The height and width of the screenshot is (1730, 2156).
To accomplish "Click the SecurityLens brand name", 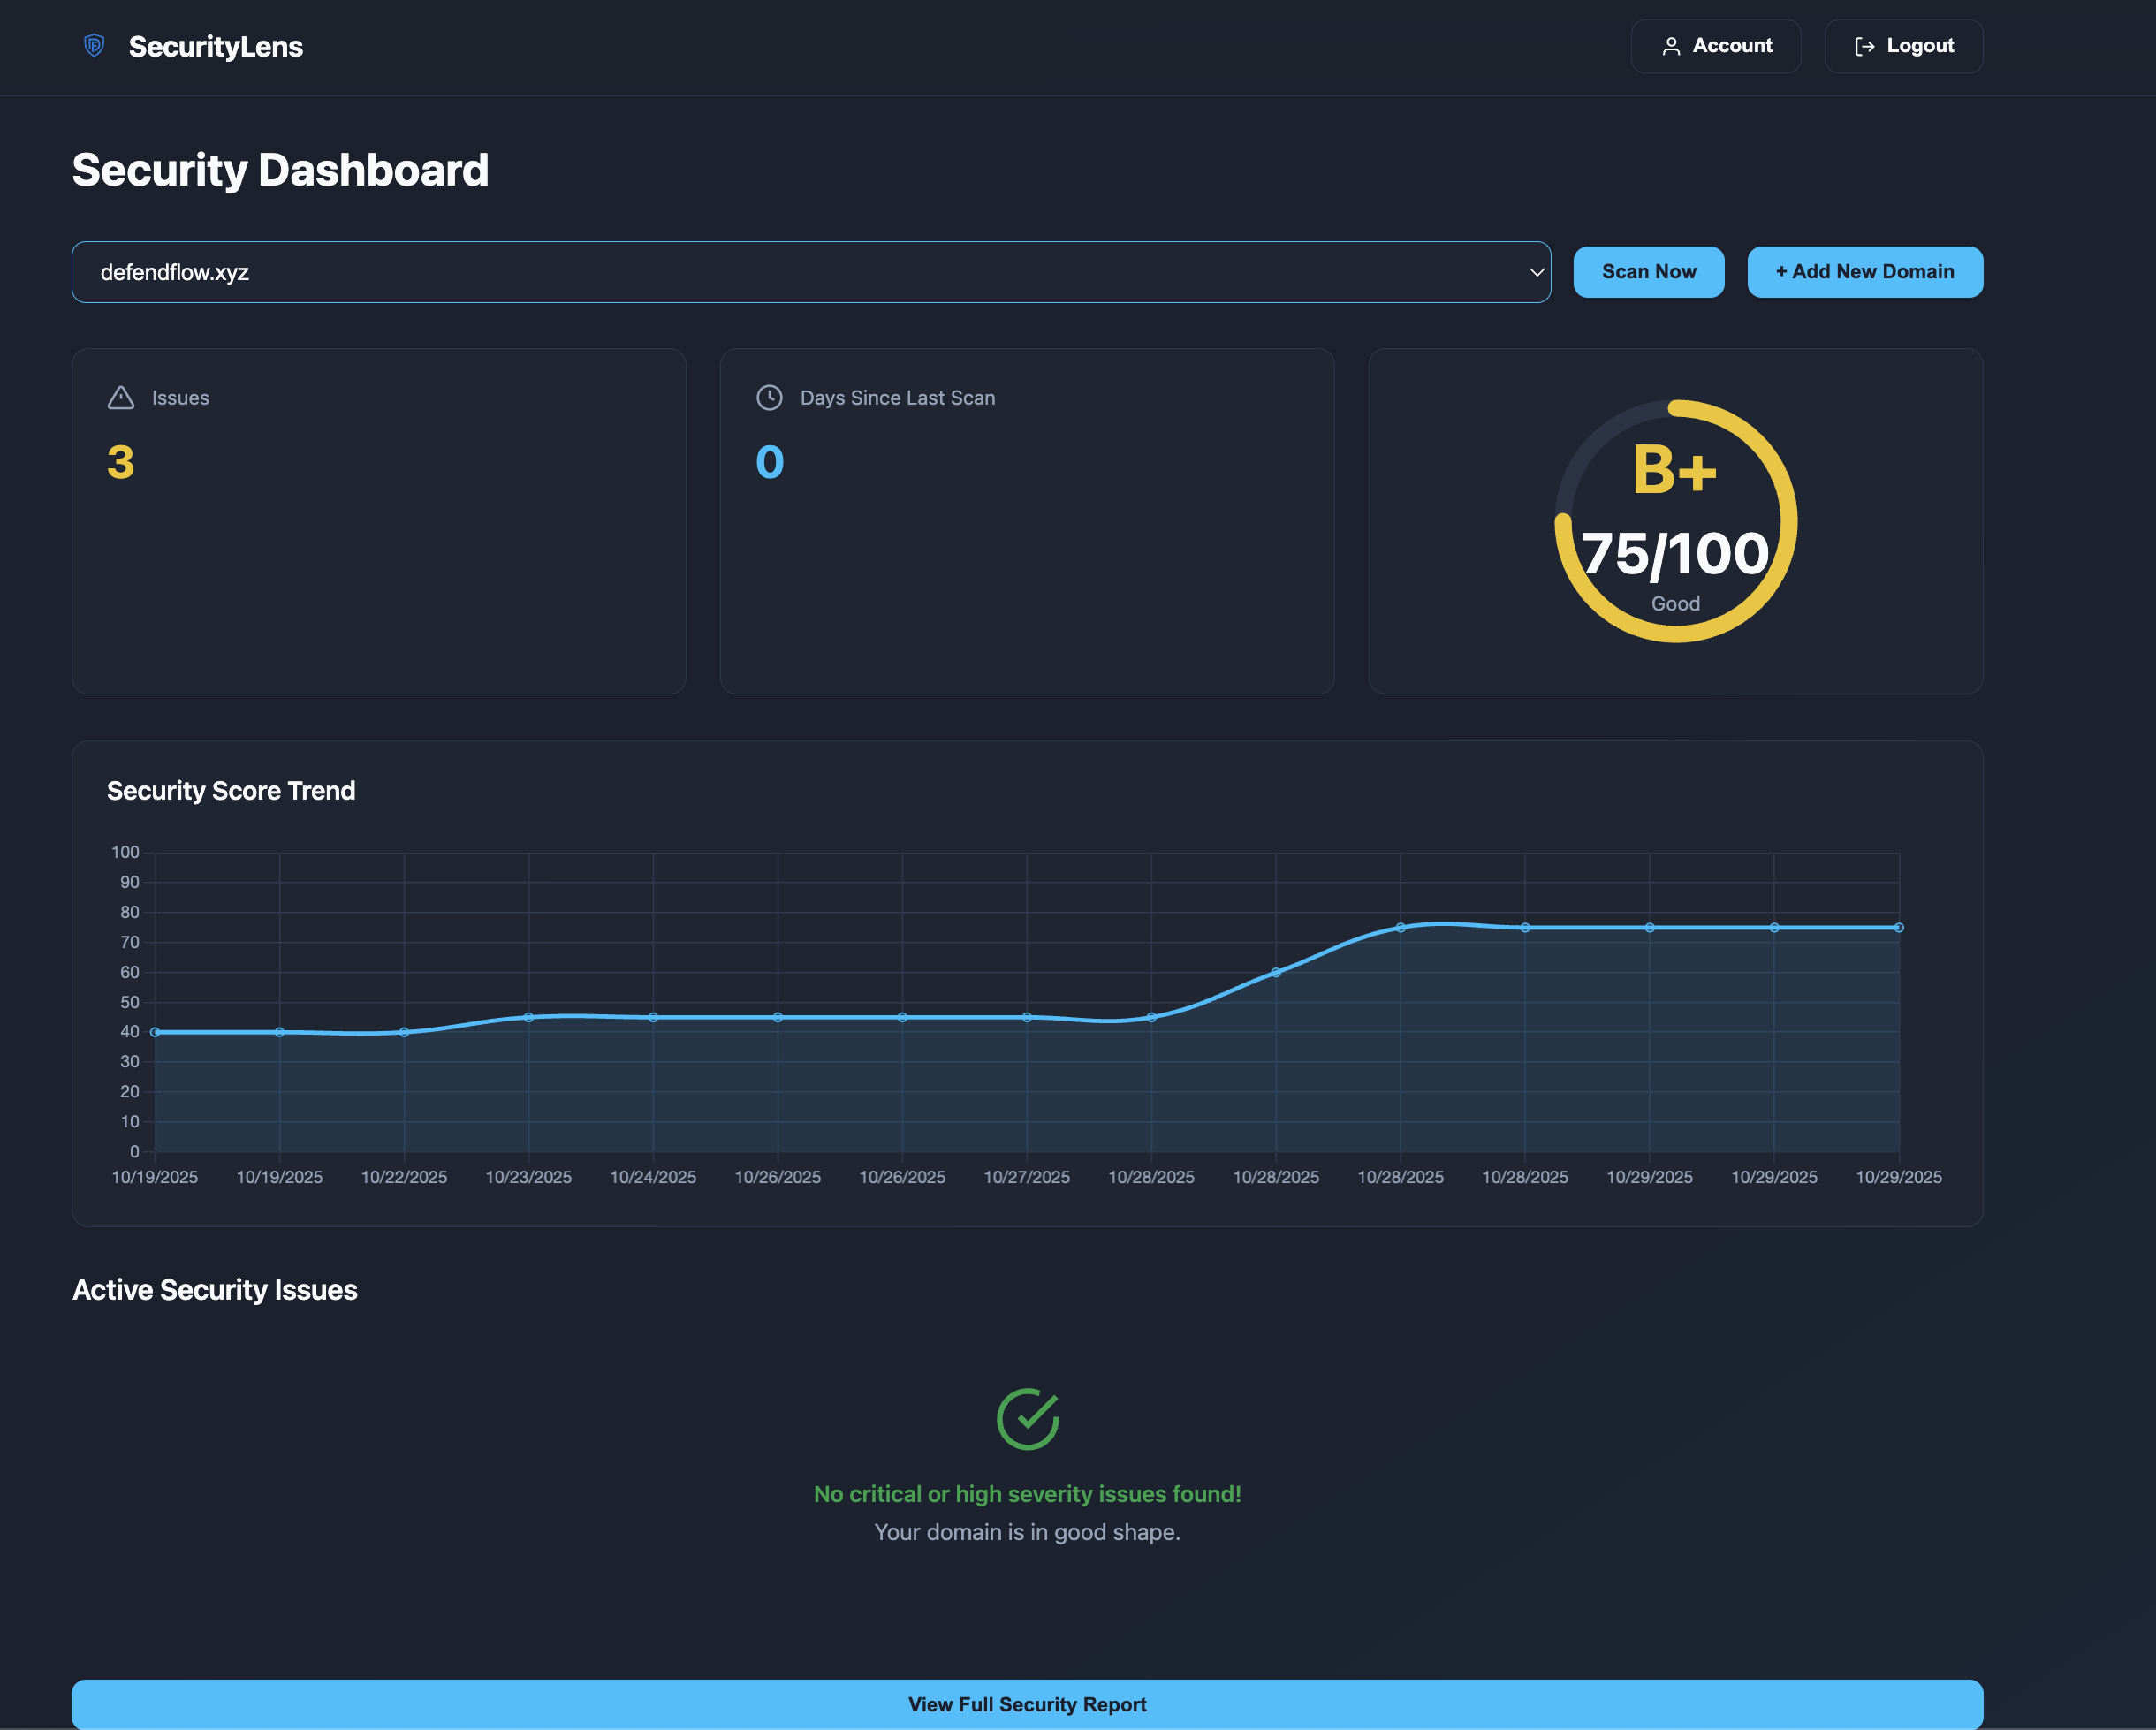I will pyautogui.click(x=215, y=46).
